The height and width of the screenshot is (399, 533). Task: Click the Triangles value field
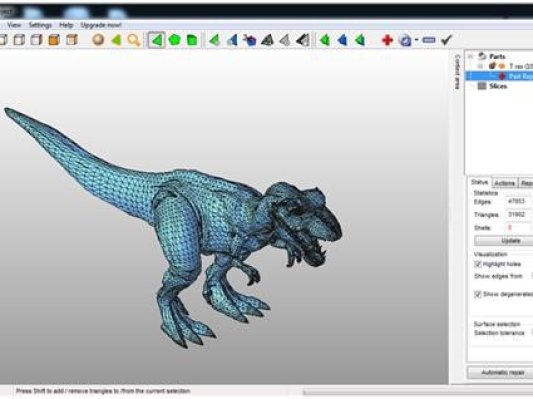click(519, 214)
